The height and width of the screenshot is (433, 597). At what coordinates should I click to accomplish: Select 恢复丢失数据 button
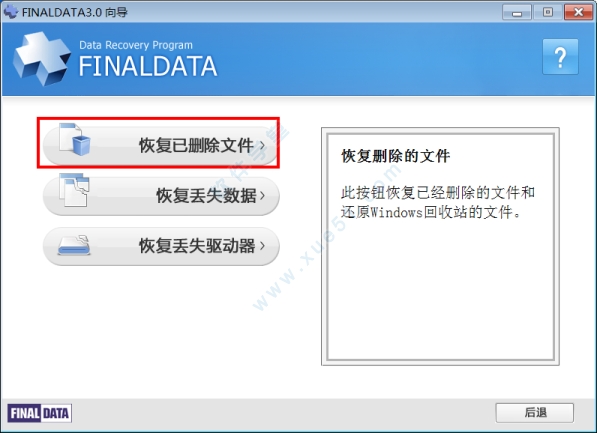(161, 196)
